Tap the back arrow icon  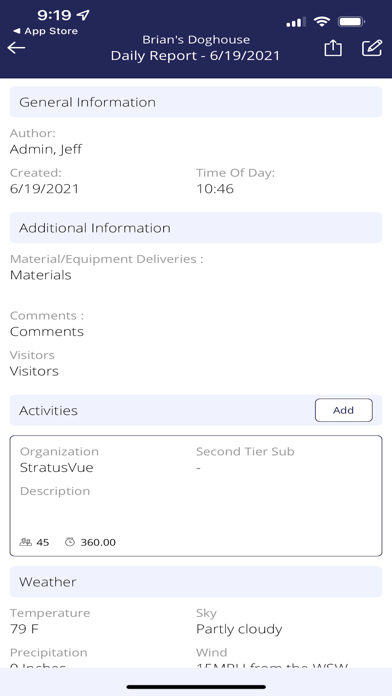(16, 47)
